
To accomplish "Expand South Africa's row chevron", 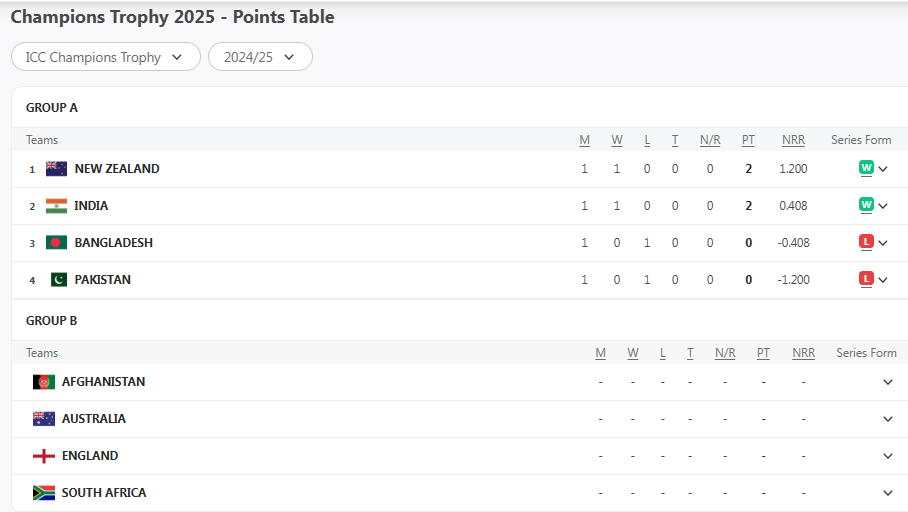I will 888,493.
